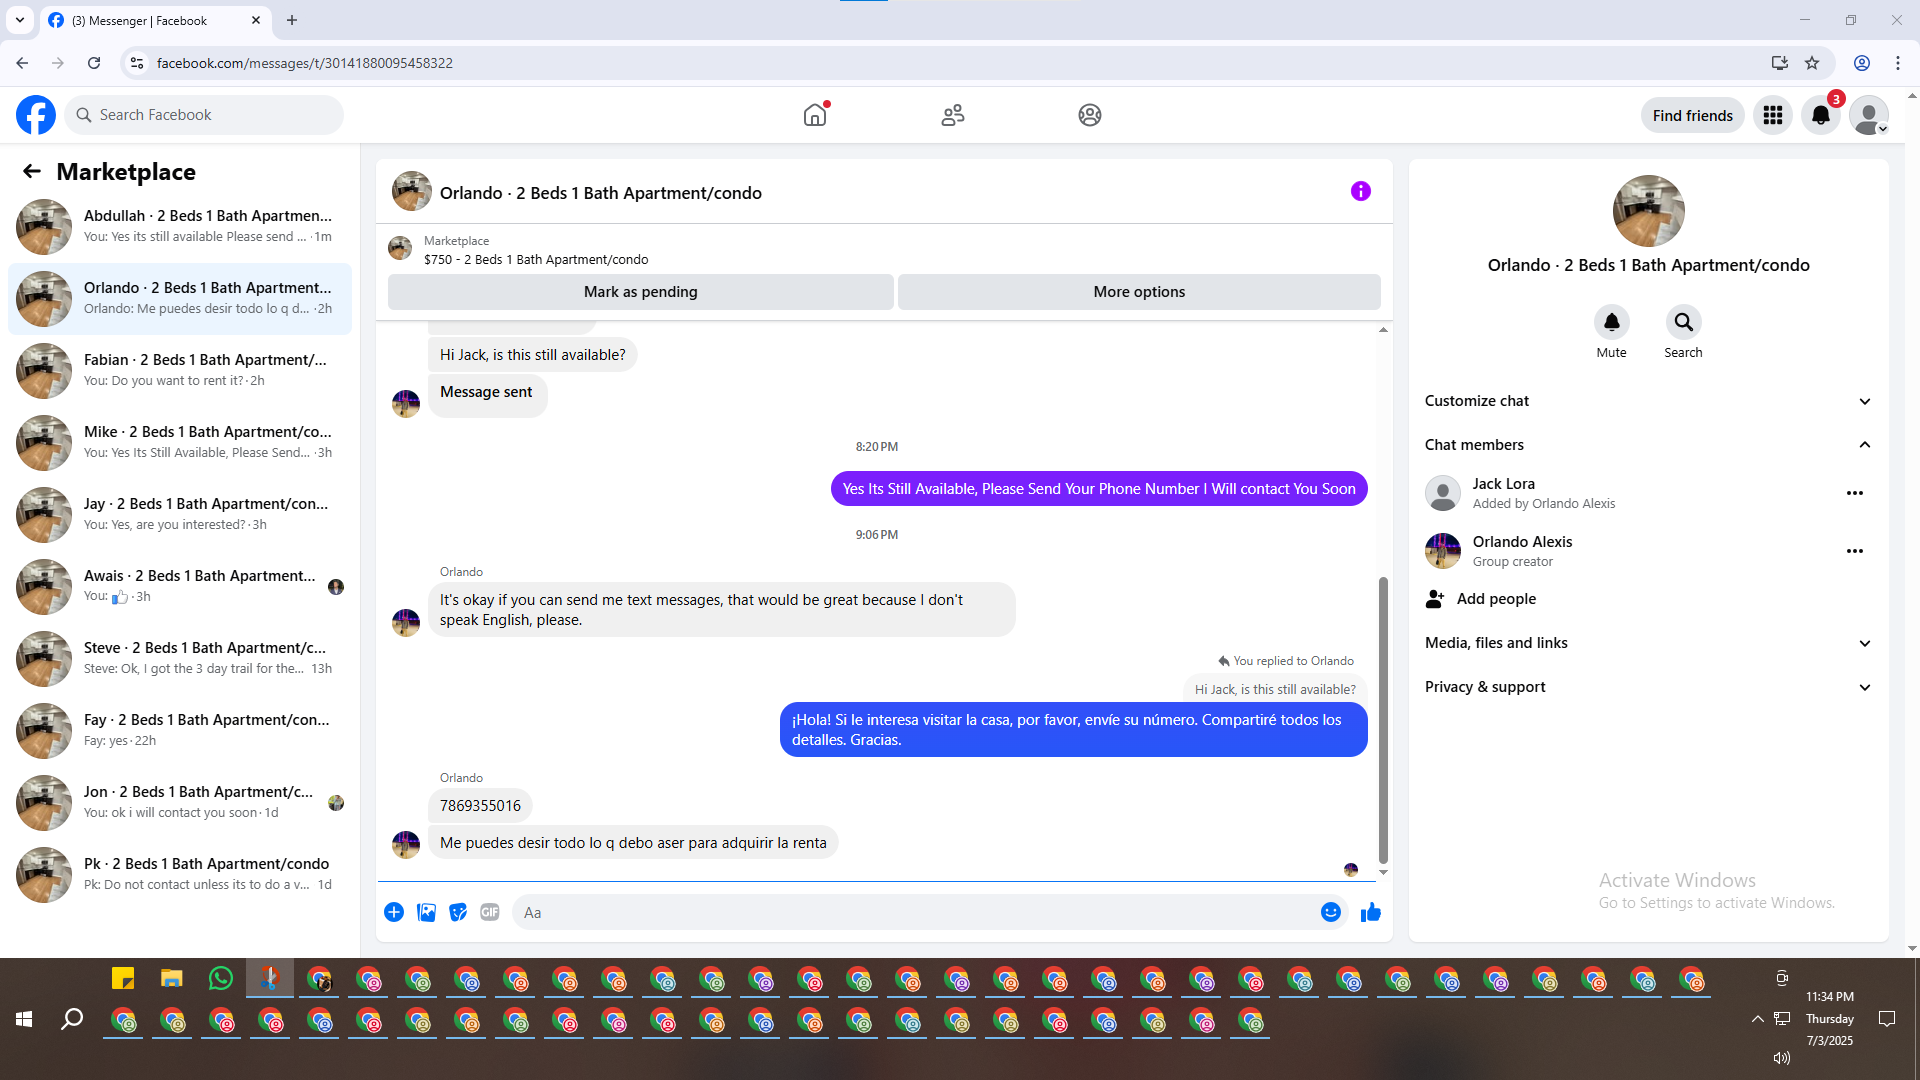
Task: Open Facebook apps grid menu
Action: (x=1772, y=115)
